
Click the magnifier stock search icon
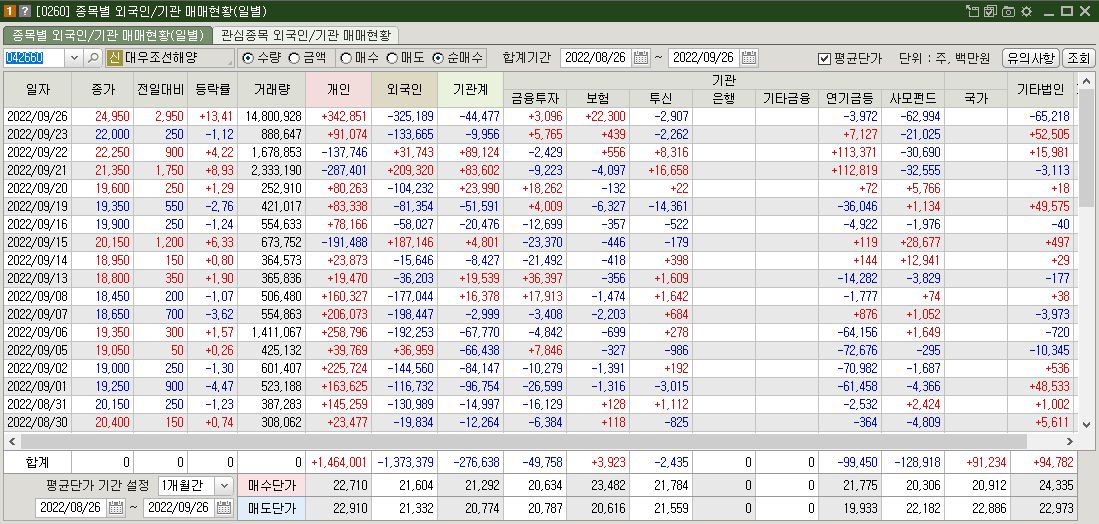click(93, 58)
